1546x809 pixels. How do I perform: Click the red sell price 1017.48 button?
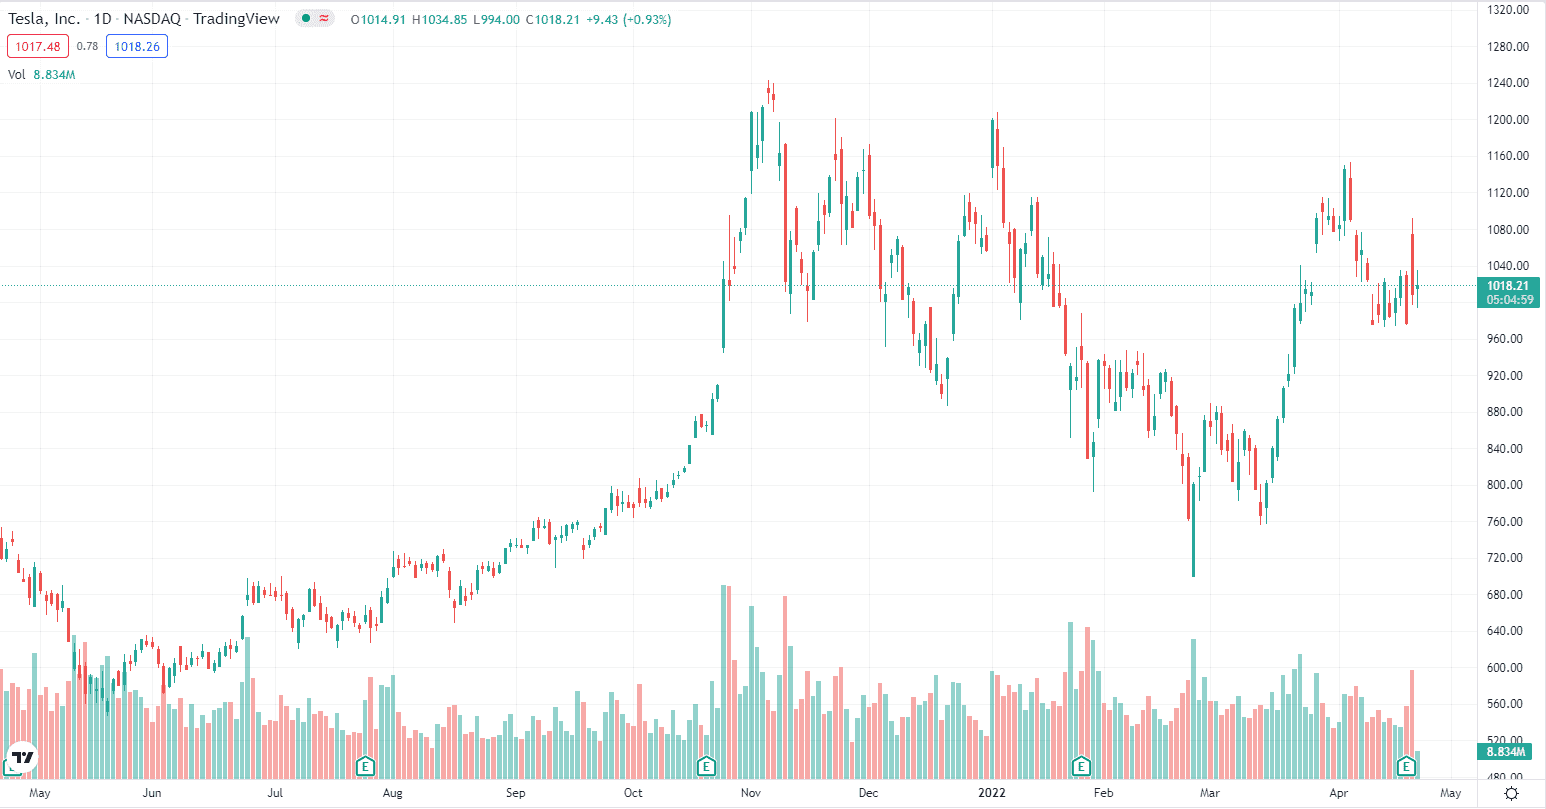point(38,46)
